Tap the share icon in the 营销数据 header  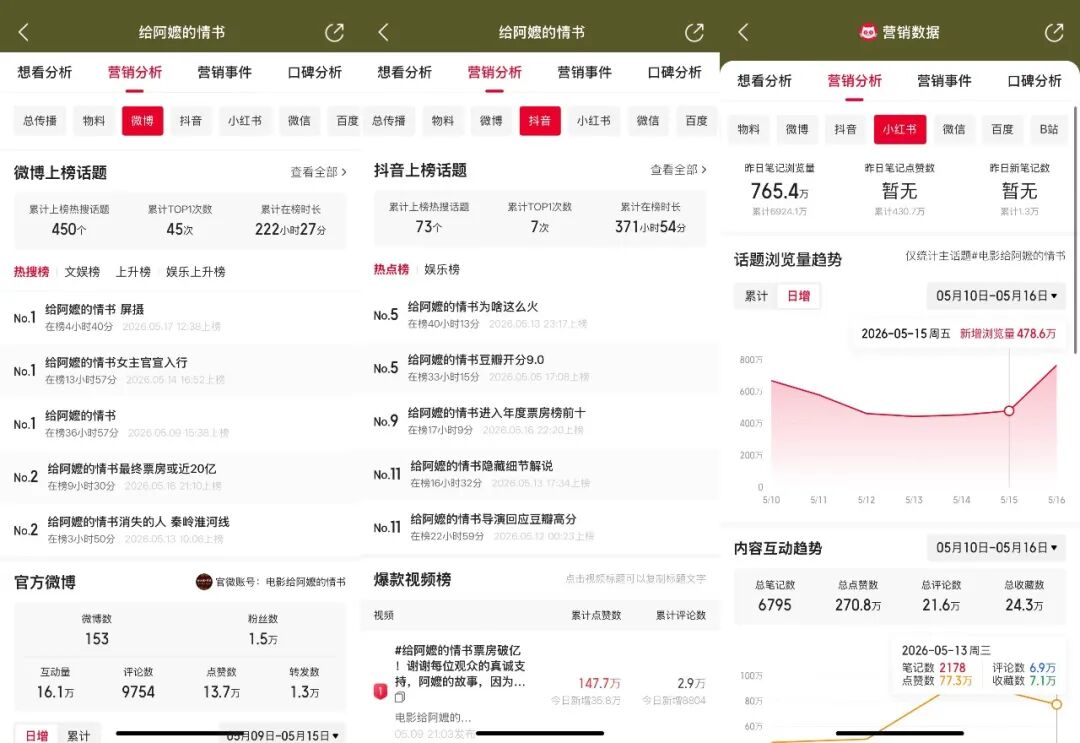(1054, 32)
